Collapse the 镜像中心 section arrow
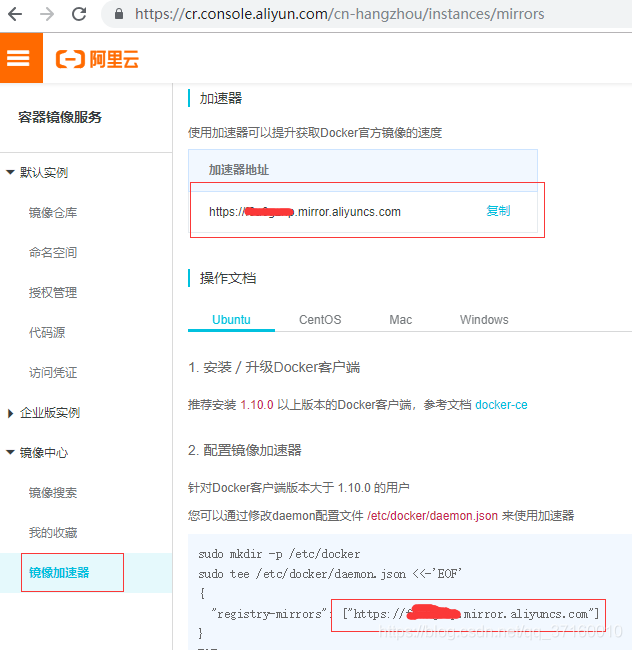This screenshot has width=632, height=650. [x=10, y=452]
